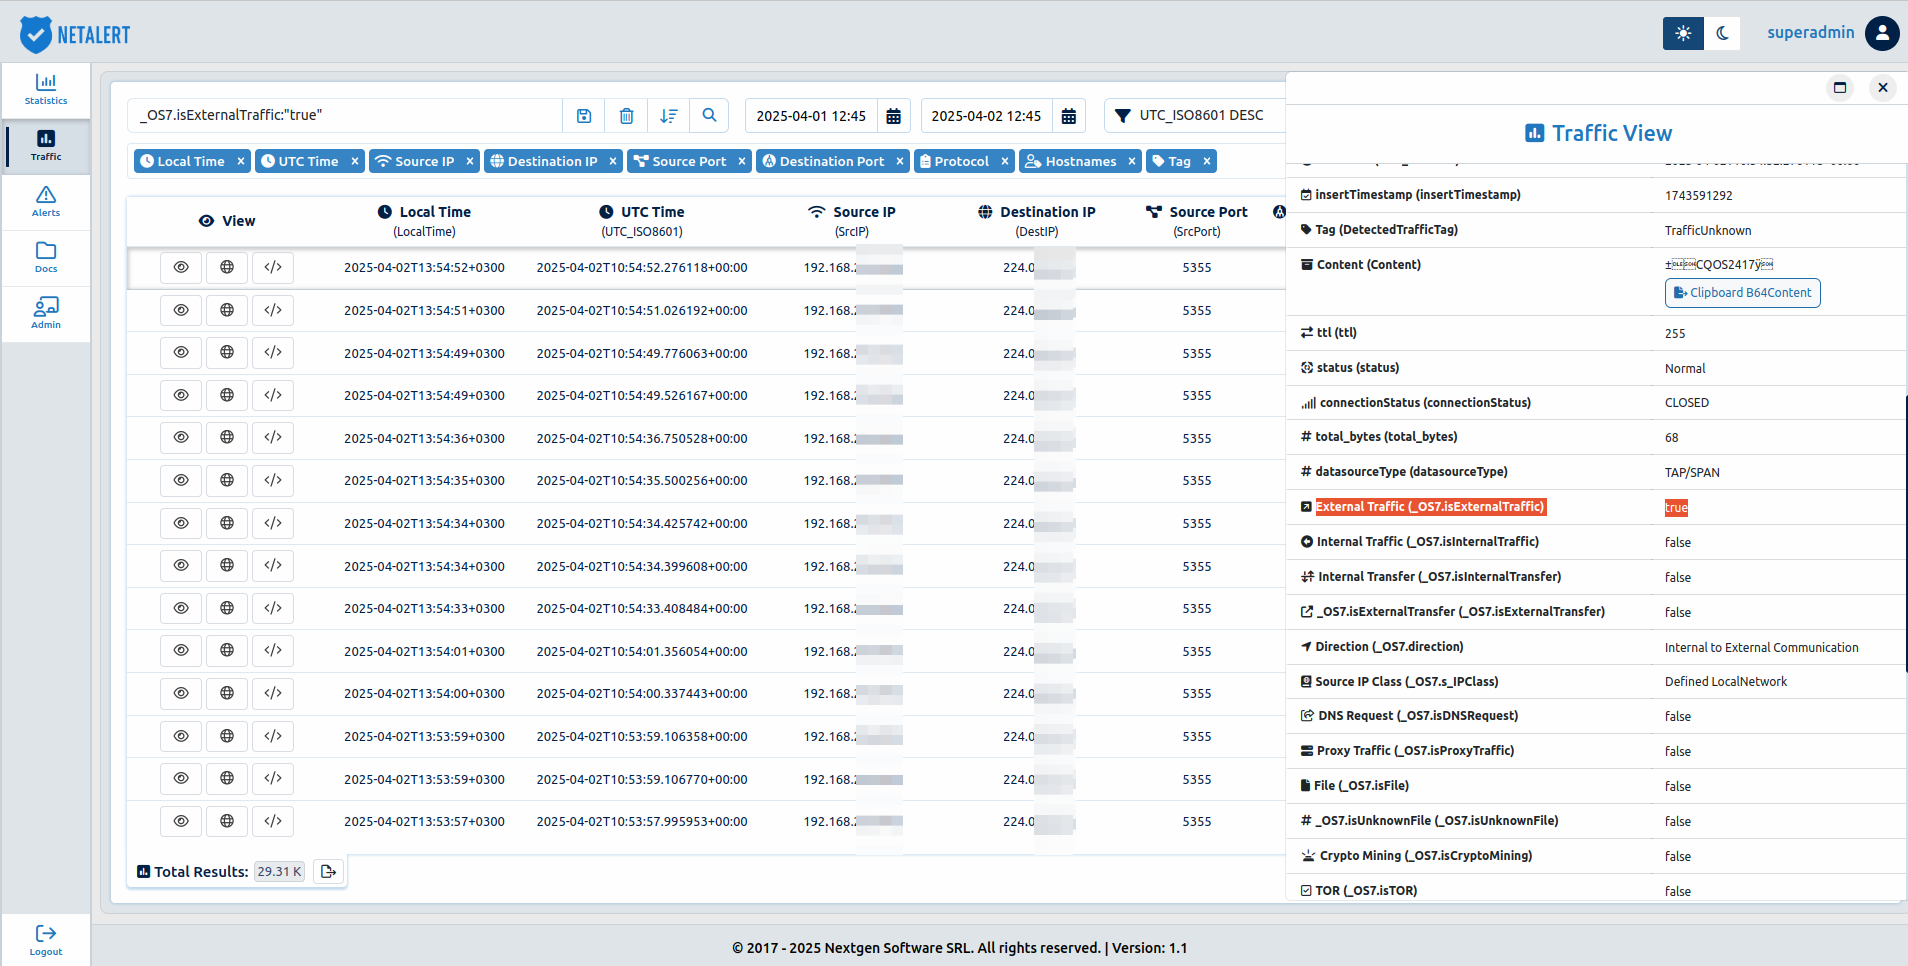Remove the Source IP column chip
Image resolution: width=1908 pixels, height=966 pixels.
[x=470, y=161]
